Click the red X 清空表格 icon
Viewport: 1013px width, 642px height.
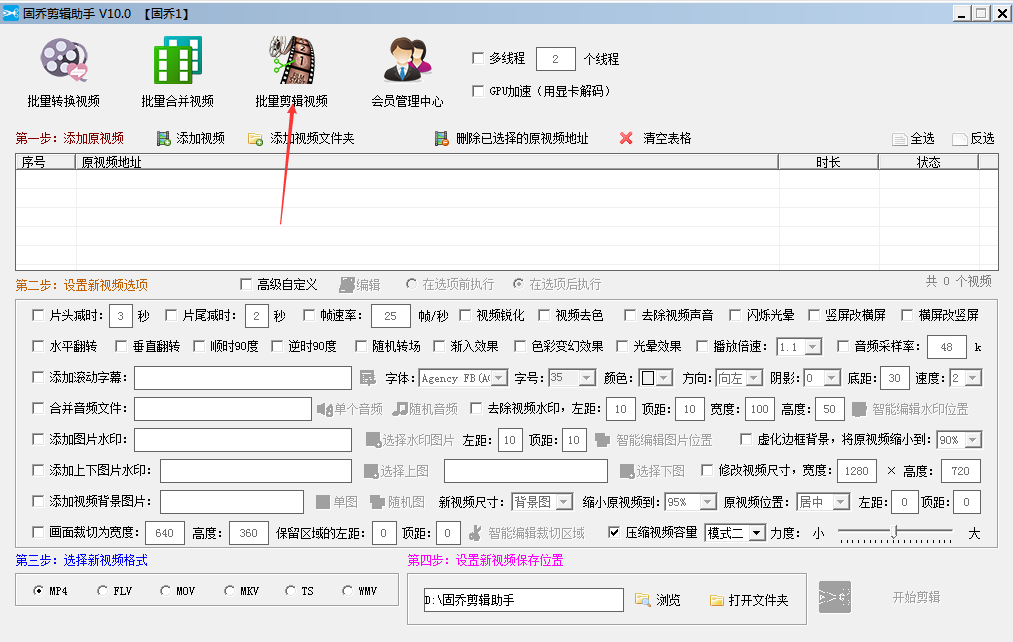tap(625, 138)
